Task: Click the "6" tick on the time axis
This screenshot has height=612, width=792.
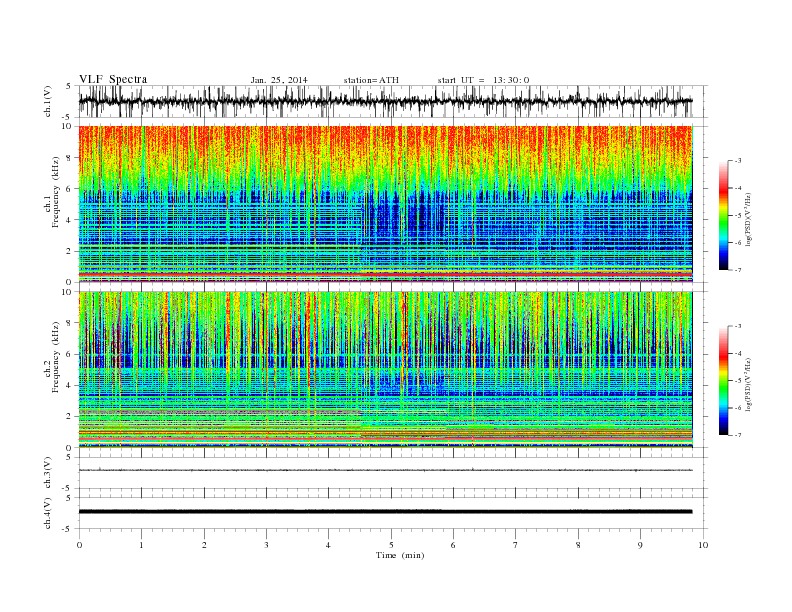Action: (453, 545)
